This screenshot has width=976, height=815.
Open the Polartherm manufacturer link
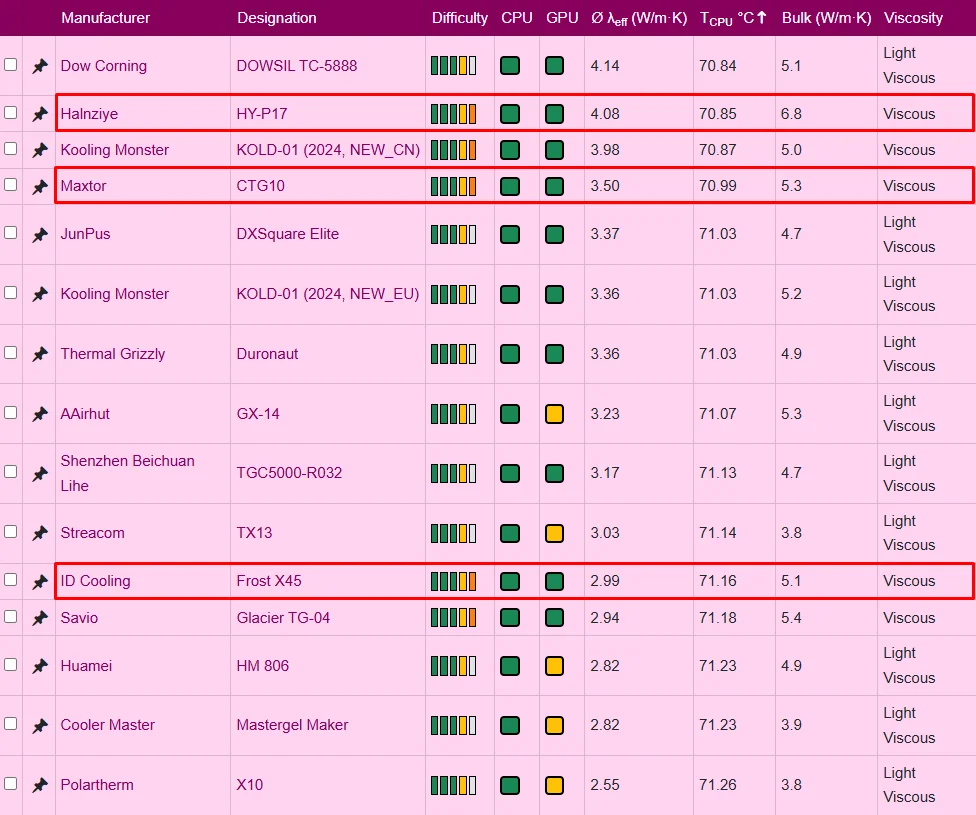click(96, 785)
